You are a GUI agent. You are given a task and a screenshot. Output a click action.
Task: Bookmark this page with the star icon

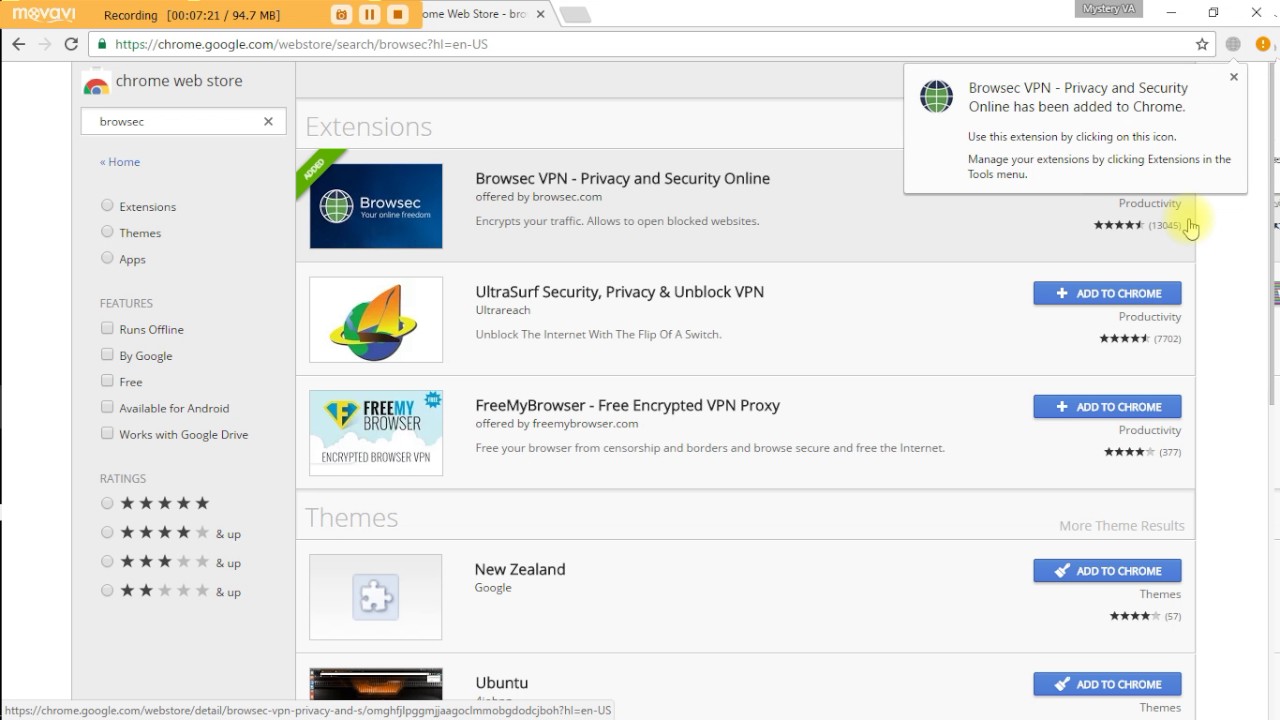point(1202,44)
